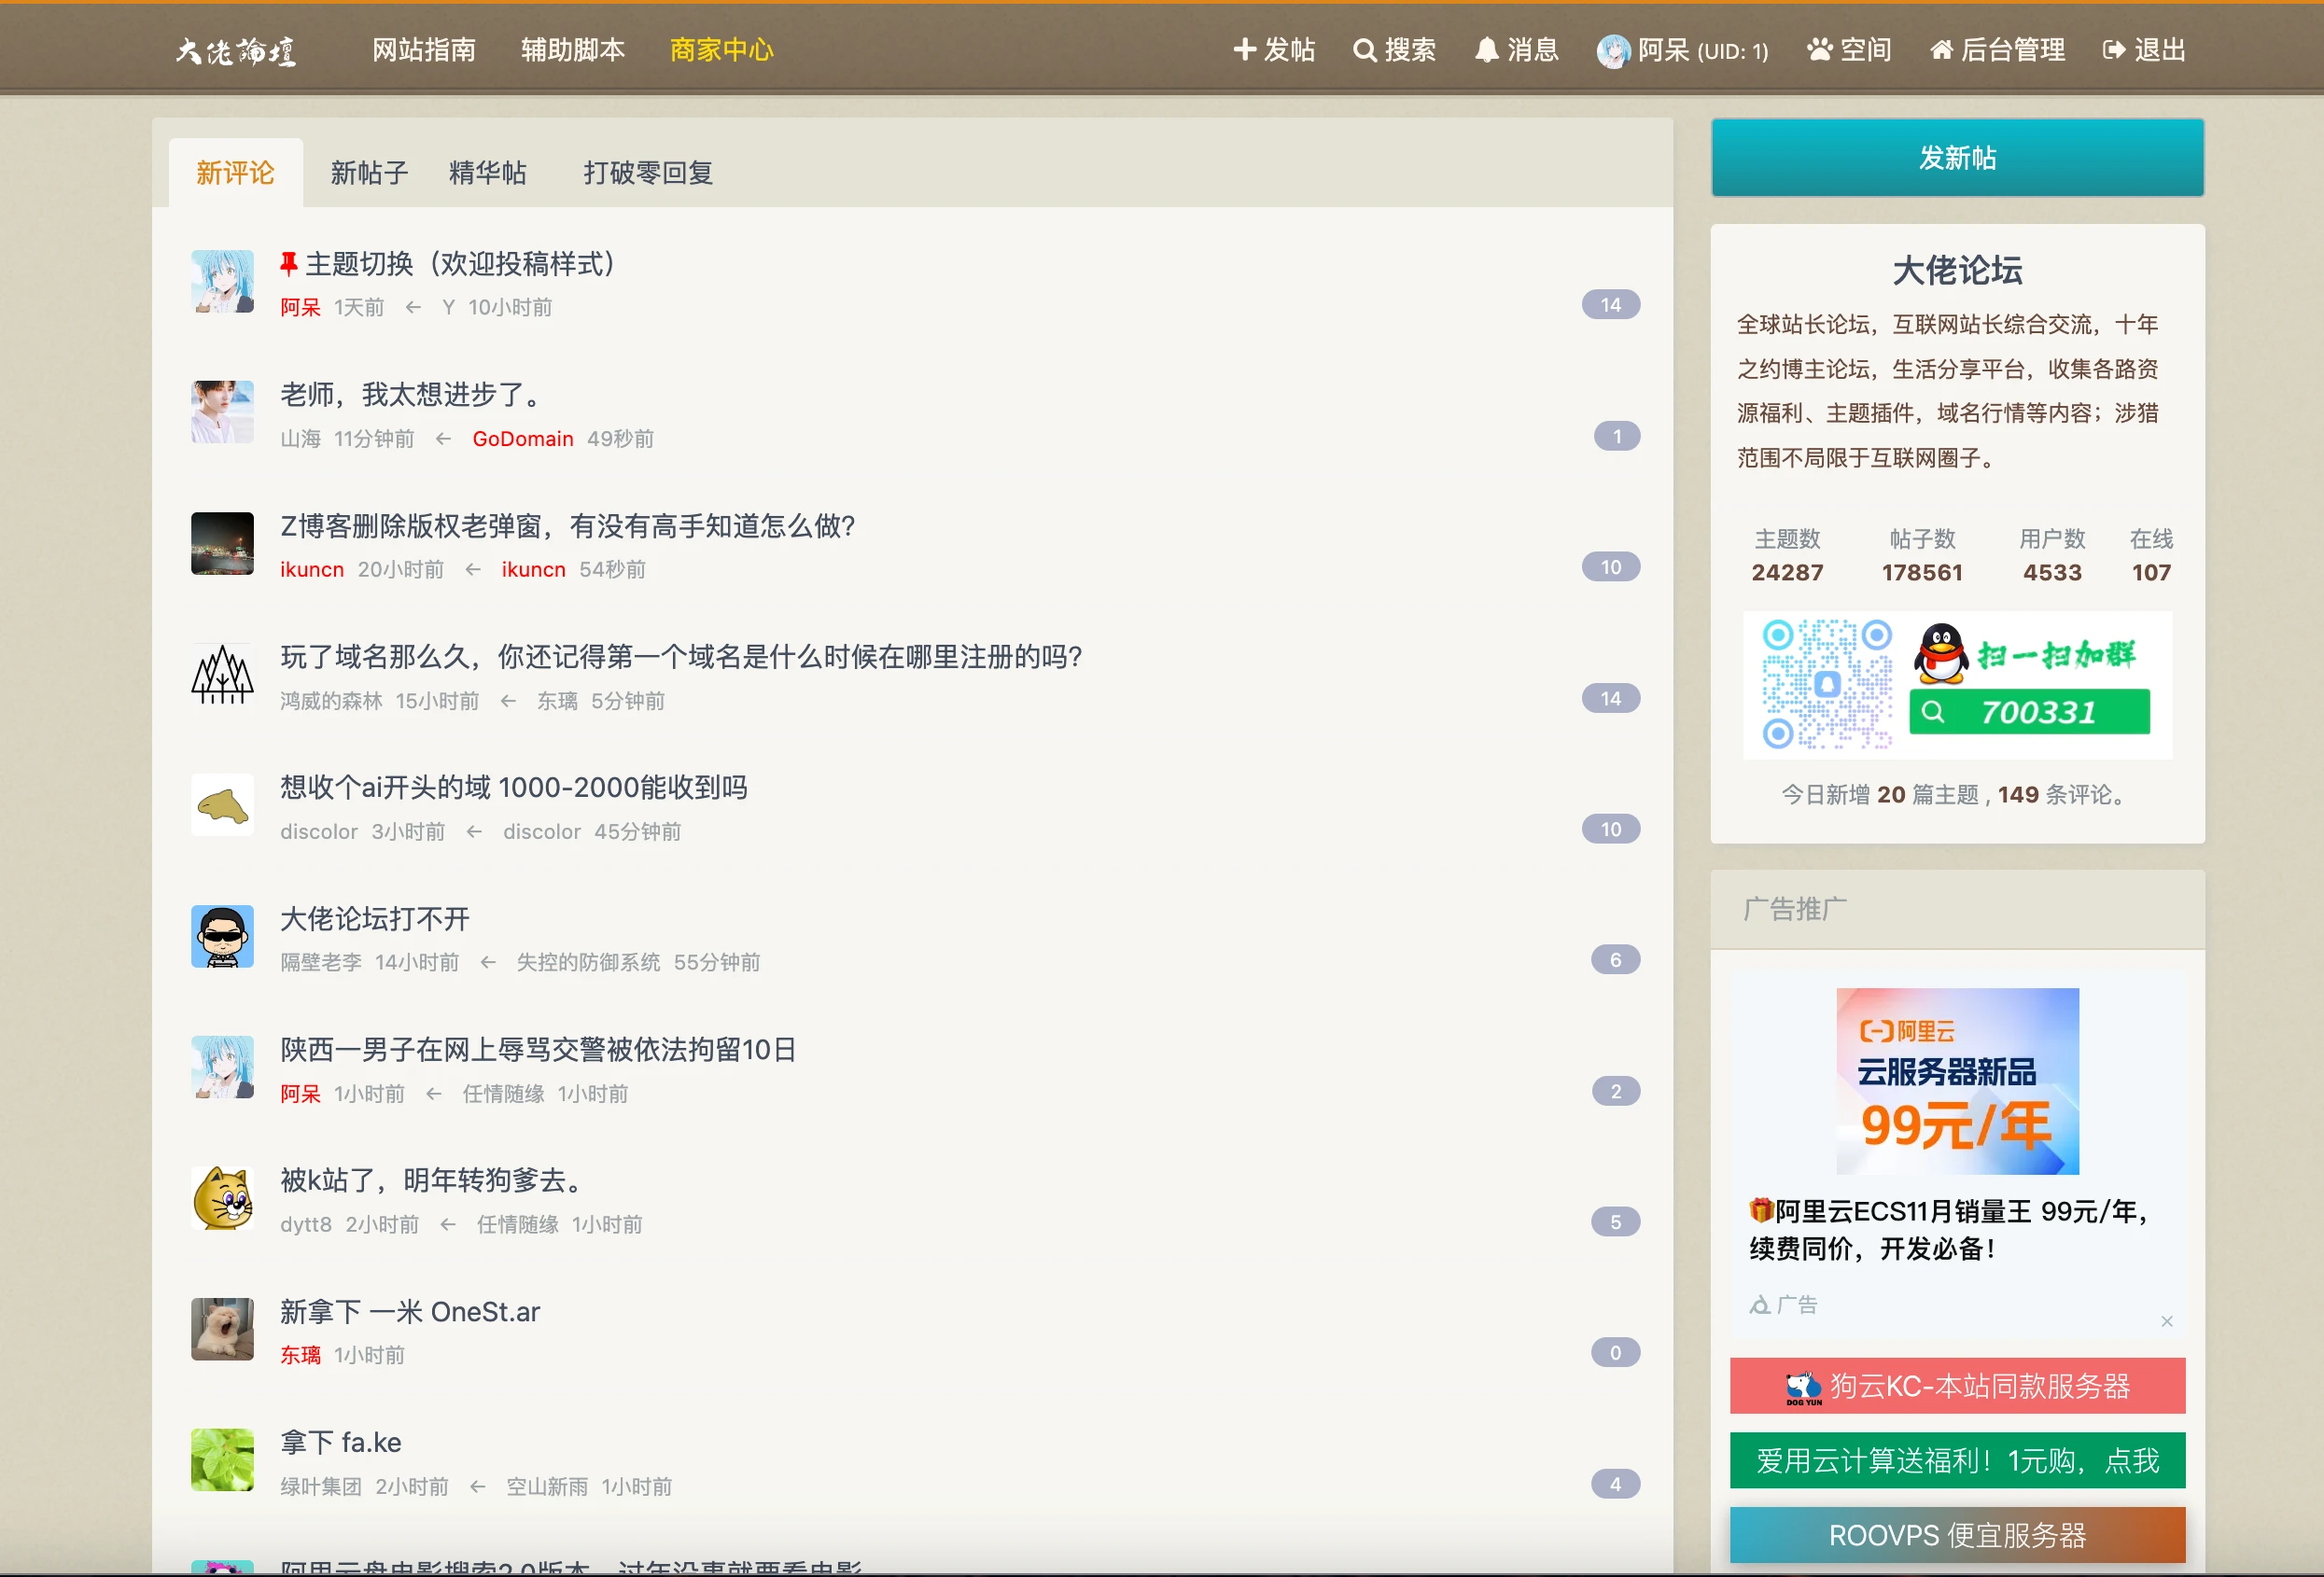Switch to the 打破零回复 tab
The image size is (2324, 1577).
648,173
